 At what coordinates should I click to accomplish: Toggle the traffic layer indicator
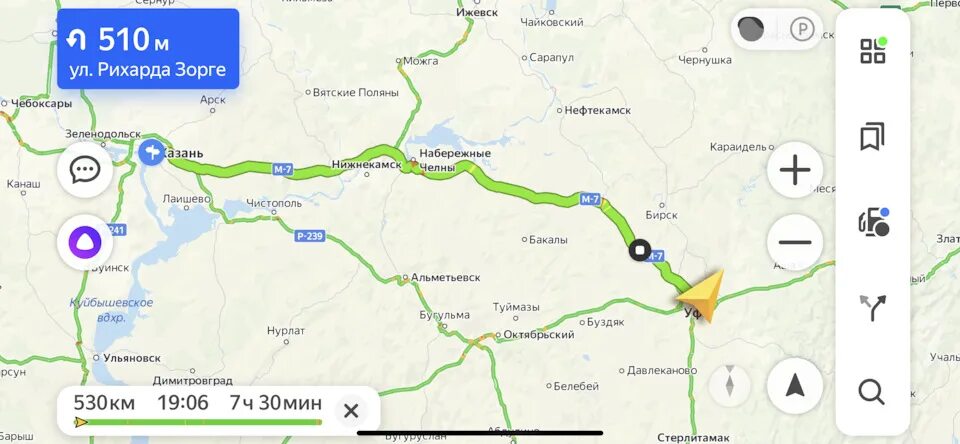click(x=751, y=29)
